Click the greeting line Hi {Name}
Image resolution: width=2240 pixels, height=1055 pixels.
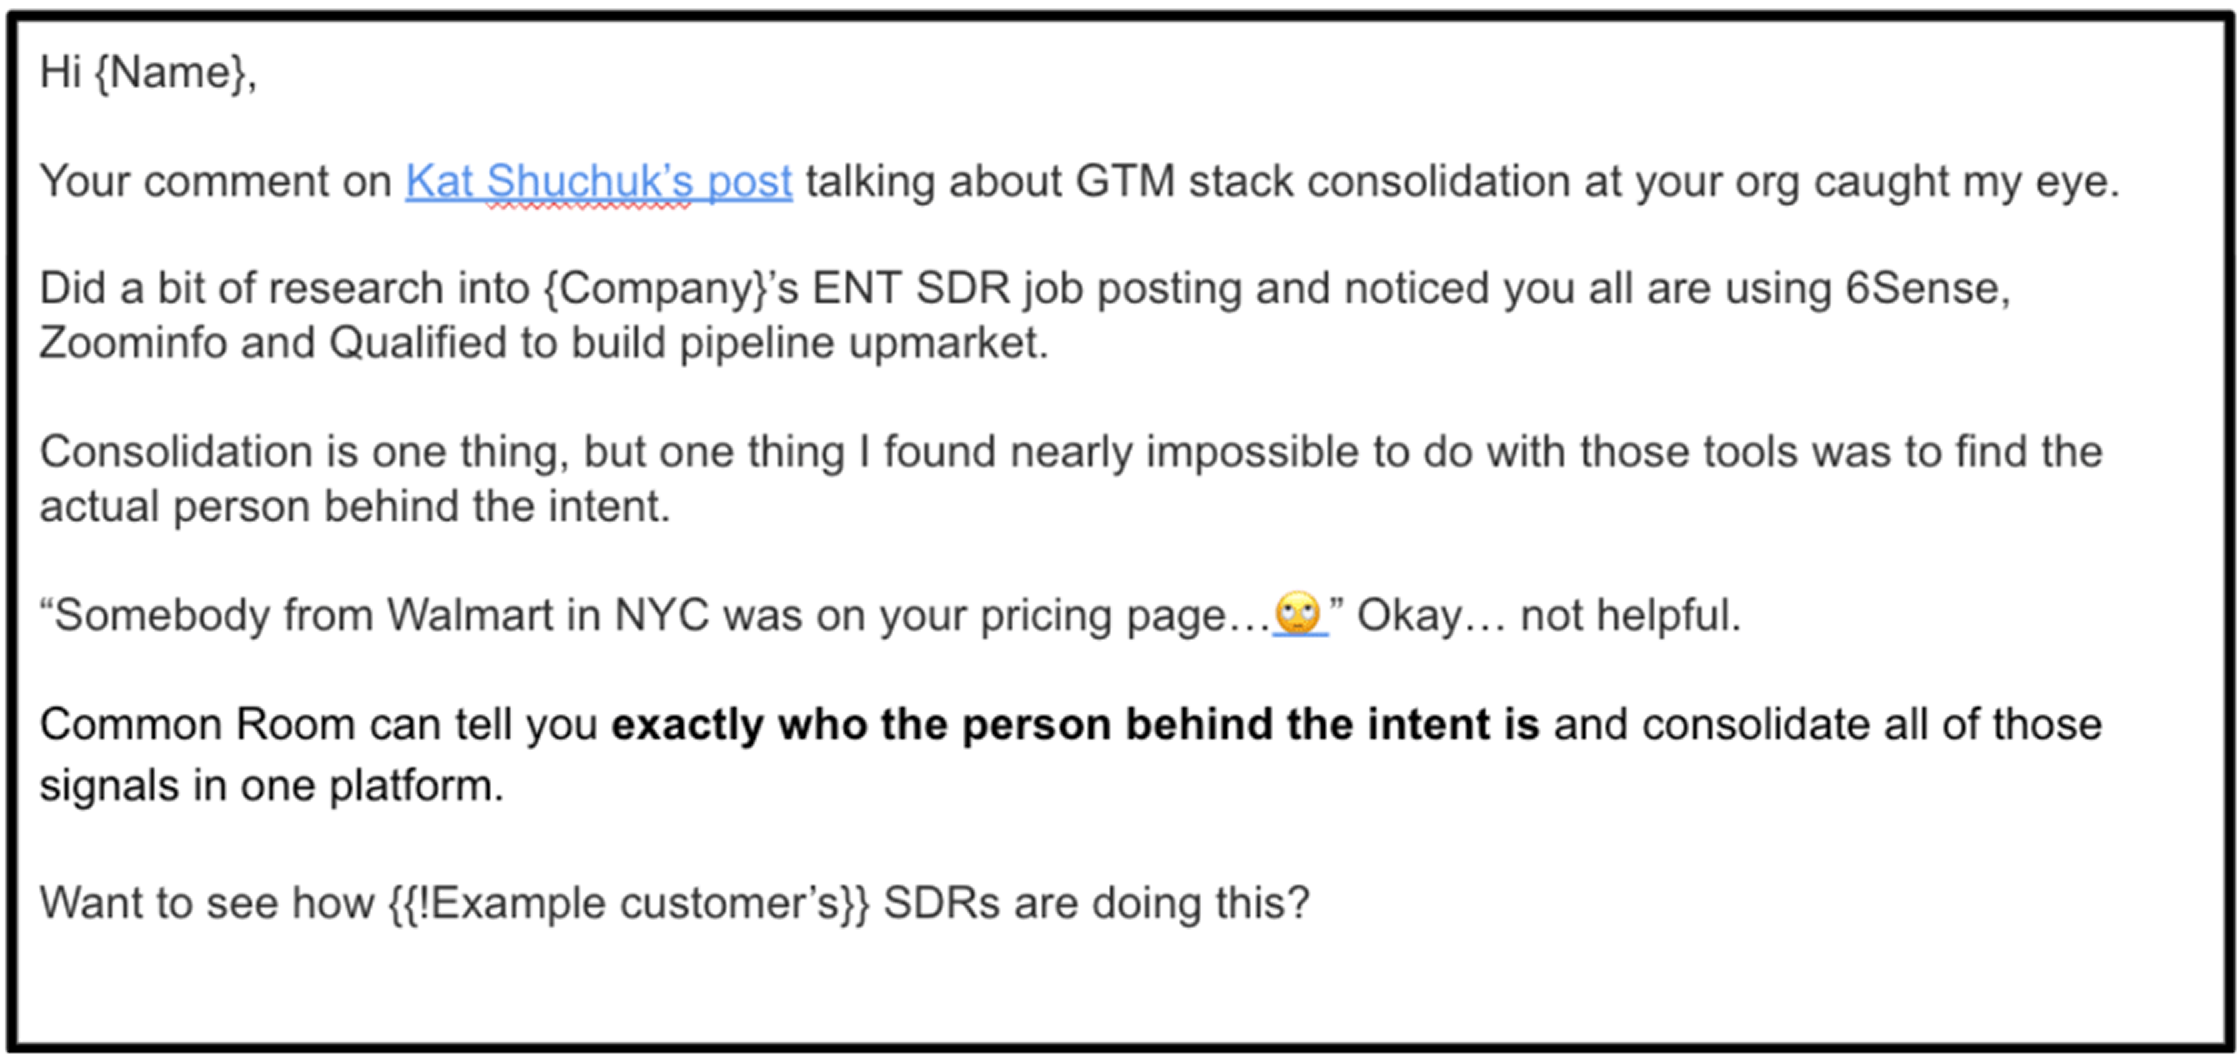tap(148, 73)
